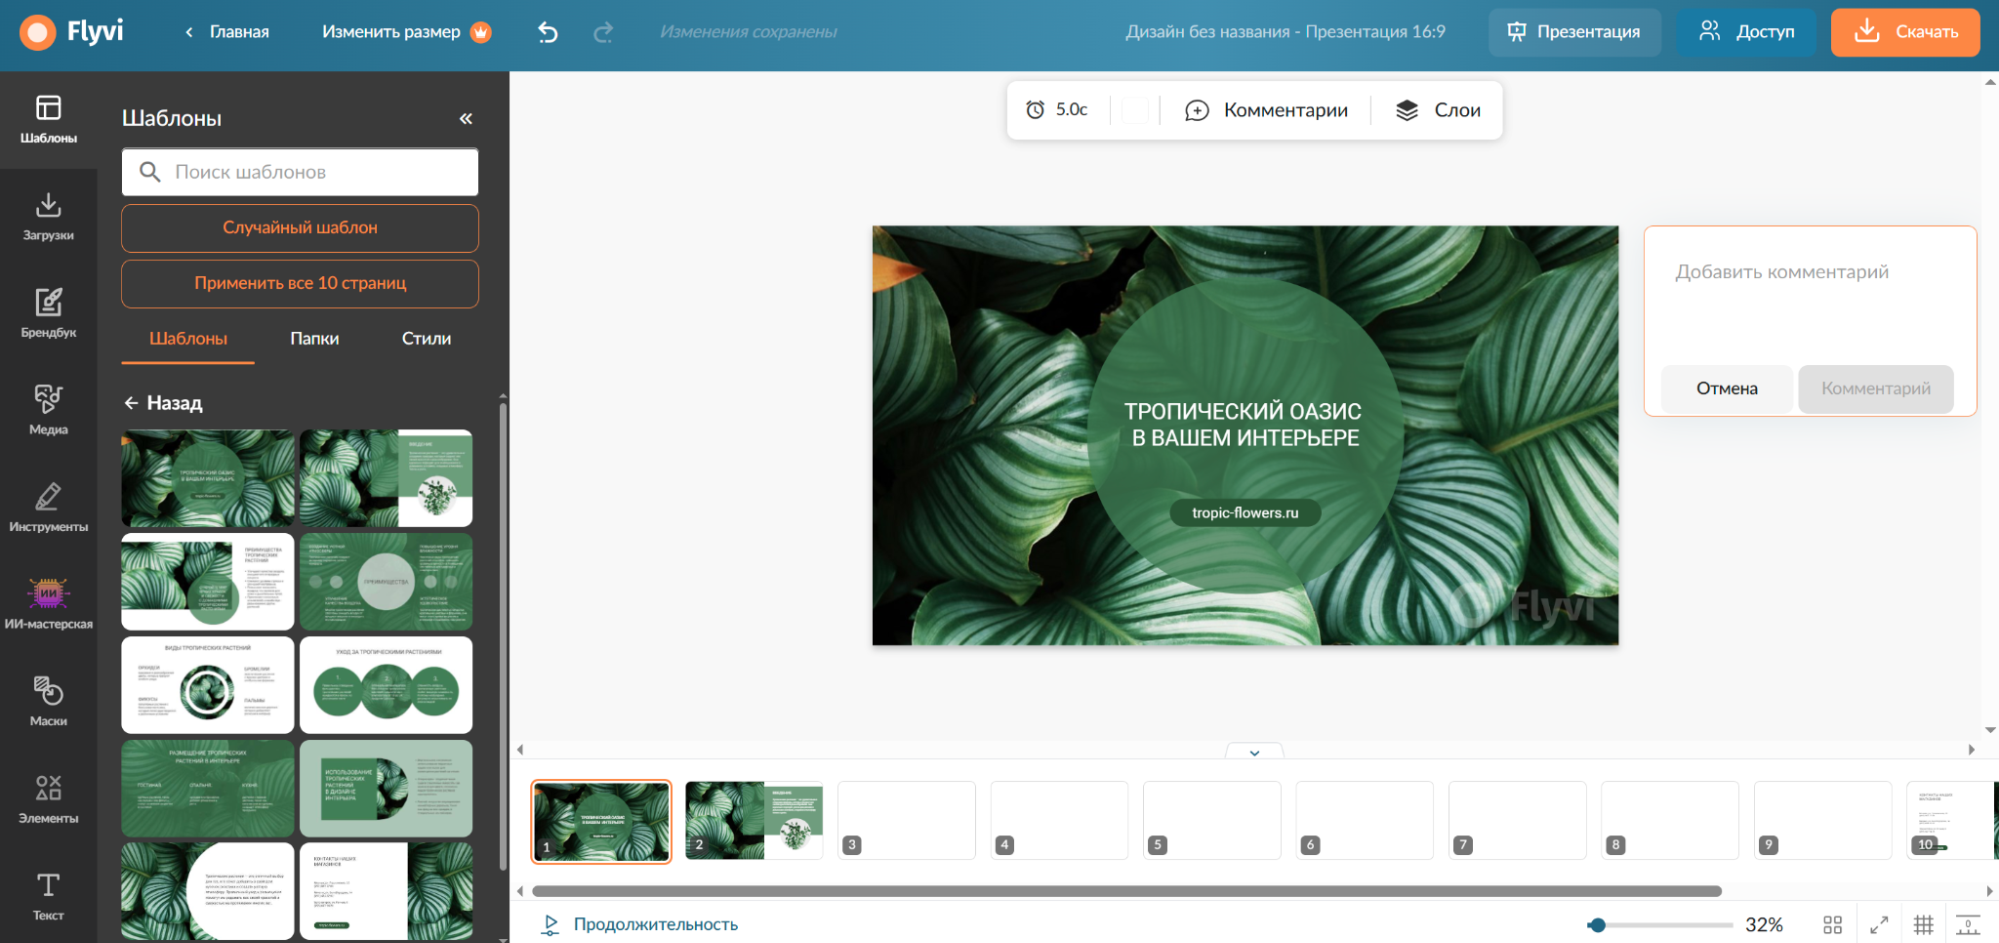Click the zoom slider handle
Image resolution: width=1999 pixels, height=943 pixels.
point(1597,925)
